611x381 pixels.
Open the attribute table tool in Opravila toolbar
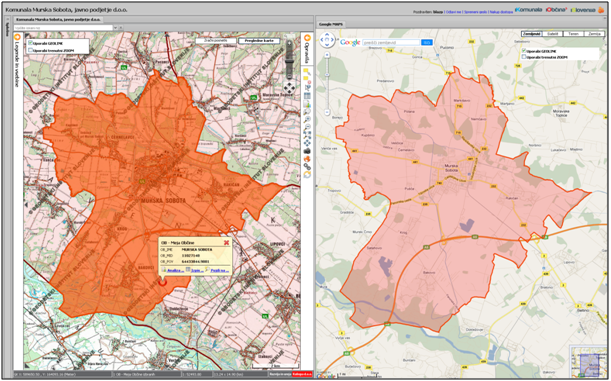(x=307, y=96)
